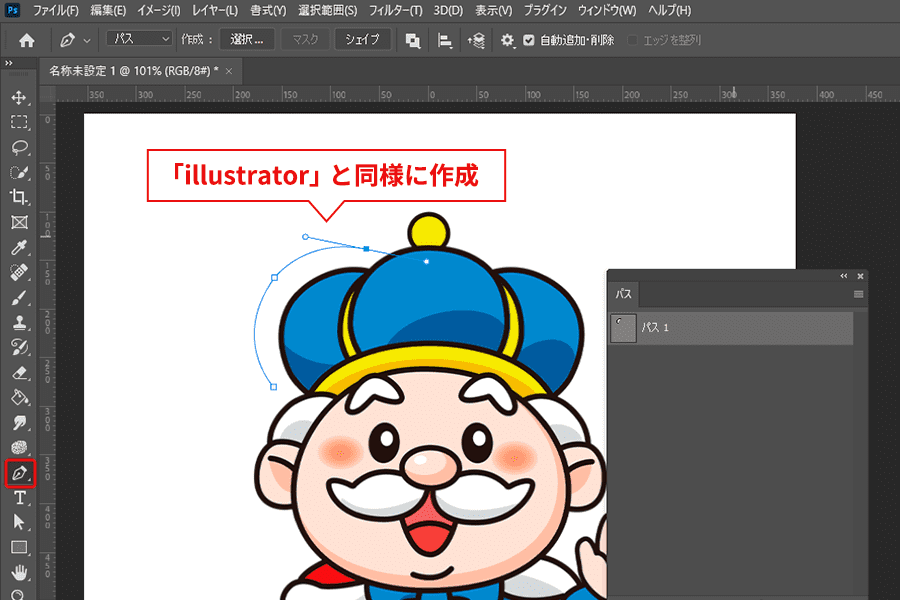Select the Paint Bucket tool

pos(19,397)
